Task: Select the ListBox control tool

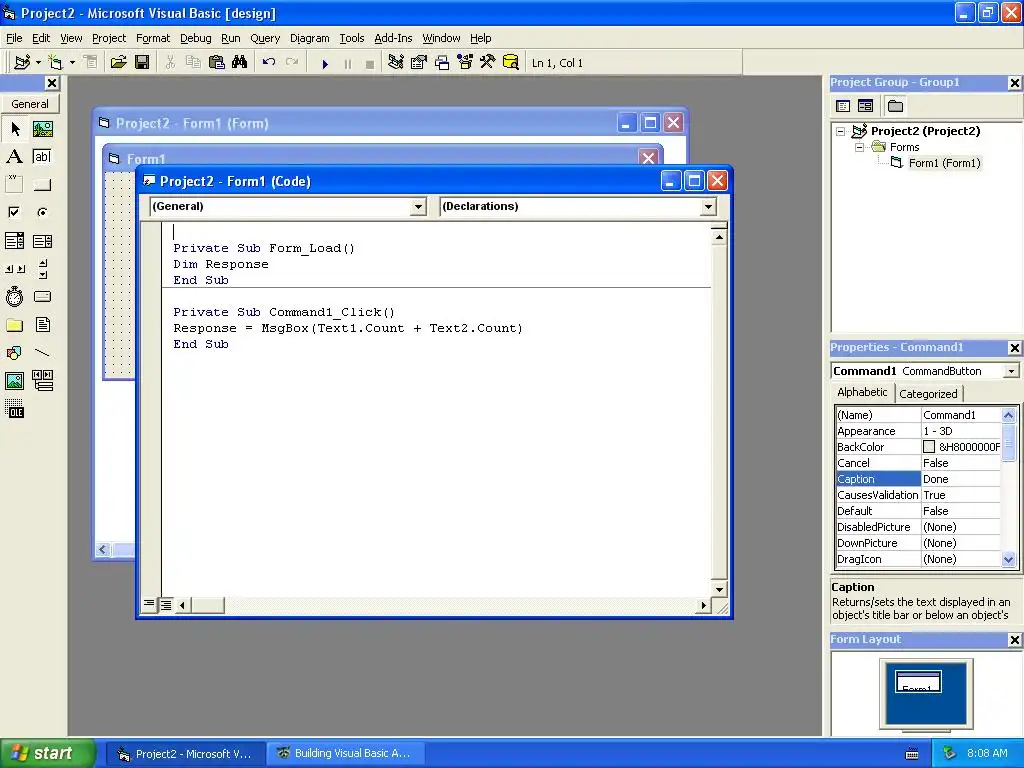Action: pos(42,241)
